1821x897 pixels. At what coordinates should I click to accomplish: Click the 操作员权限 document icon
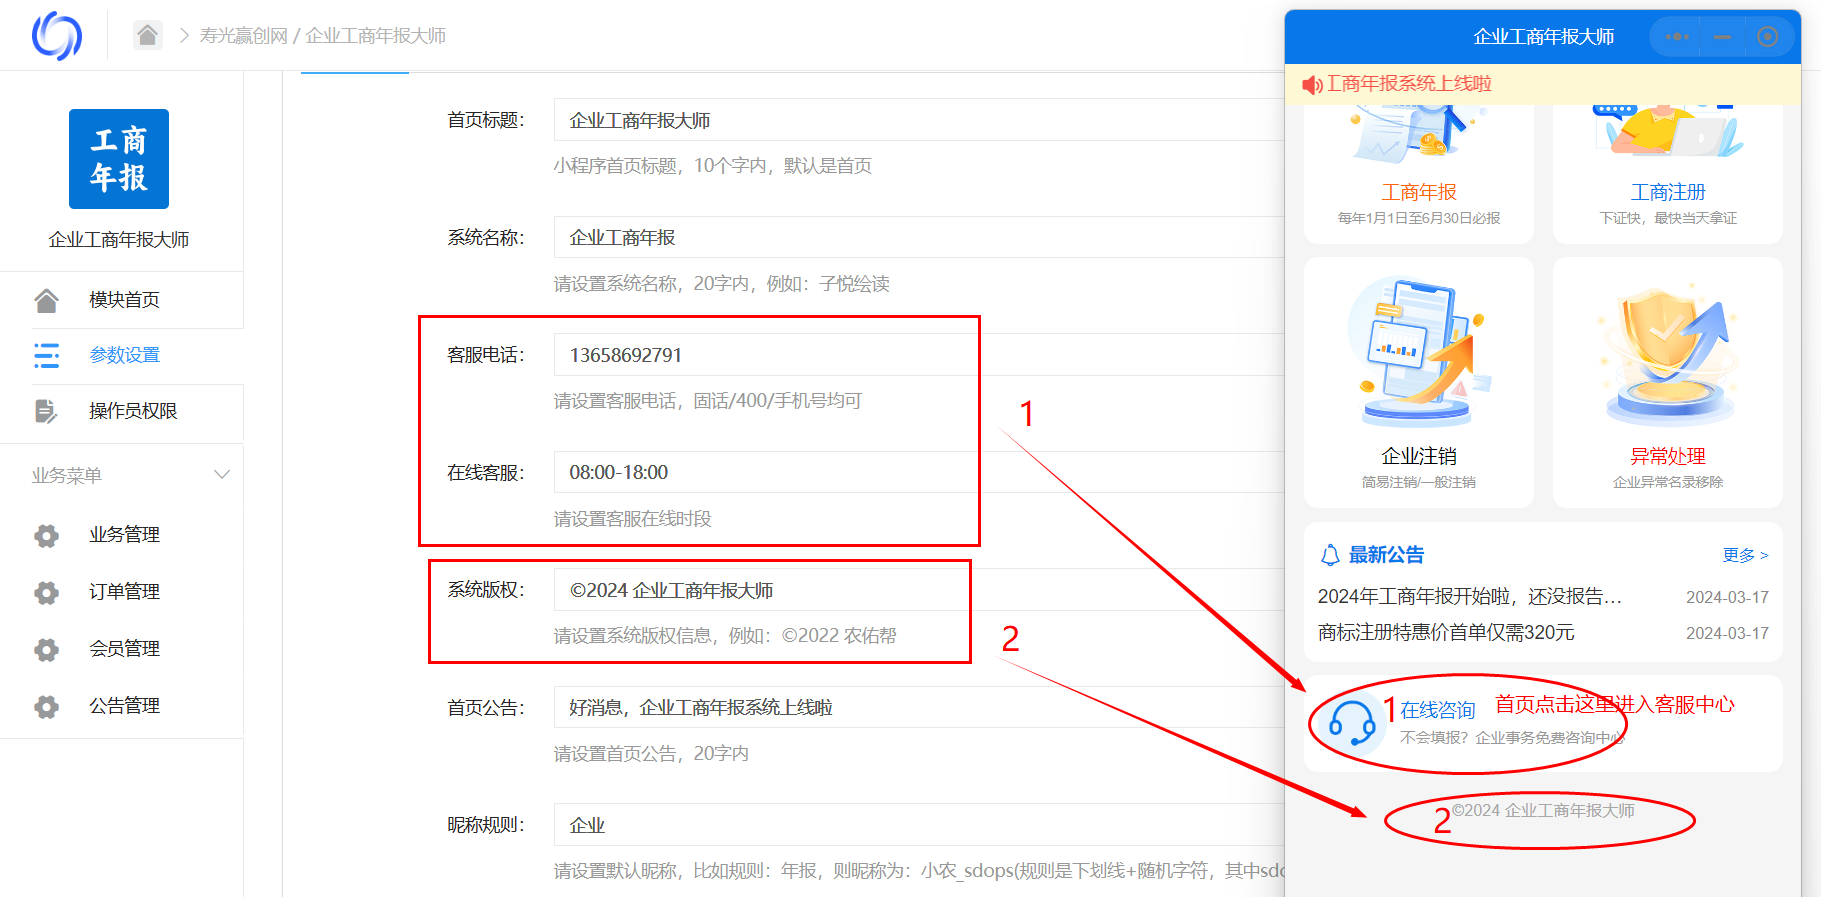point(46,411)
